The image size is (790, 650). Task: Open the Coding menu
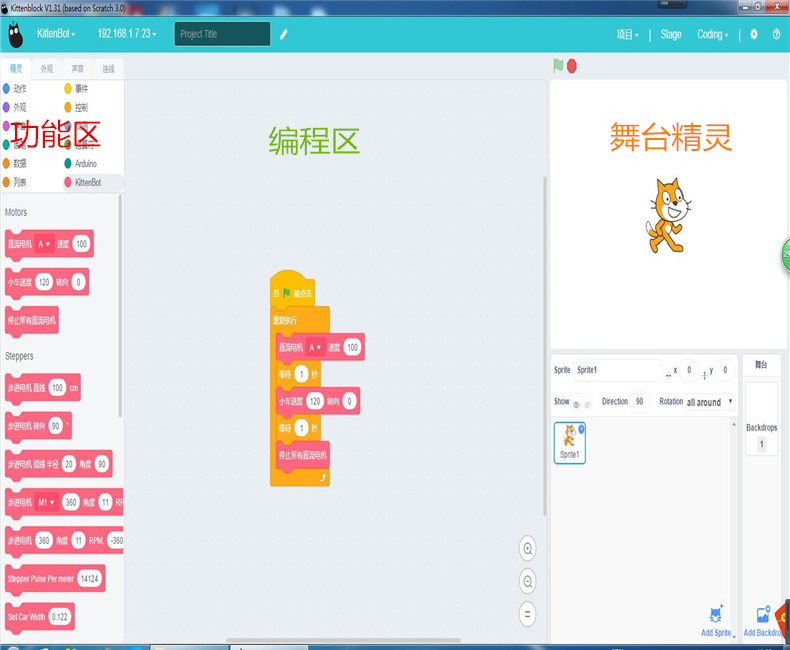coord(712,34)
